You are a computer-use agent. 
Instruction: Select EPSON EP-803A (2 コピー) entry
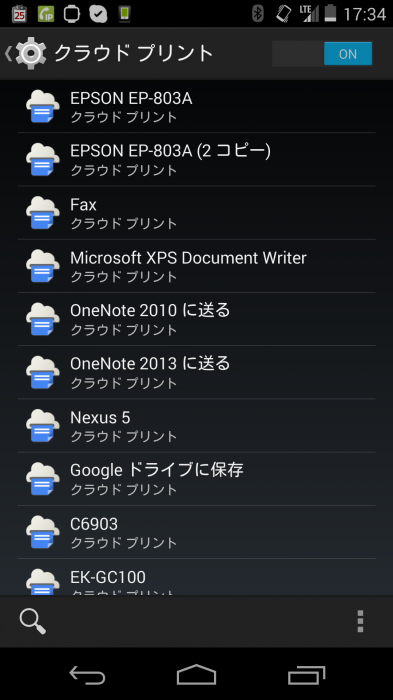[196, 159]
